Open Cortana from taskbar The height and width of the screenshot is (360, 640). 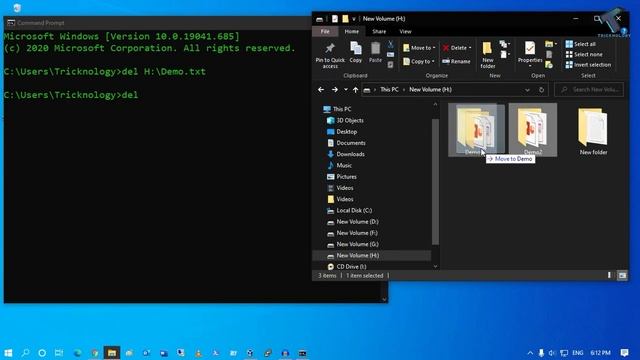(x=42, y=353)
